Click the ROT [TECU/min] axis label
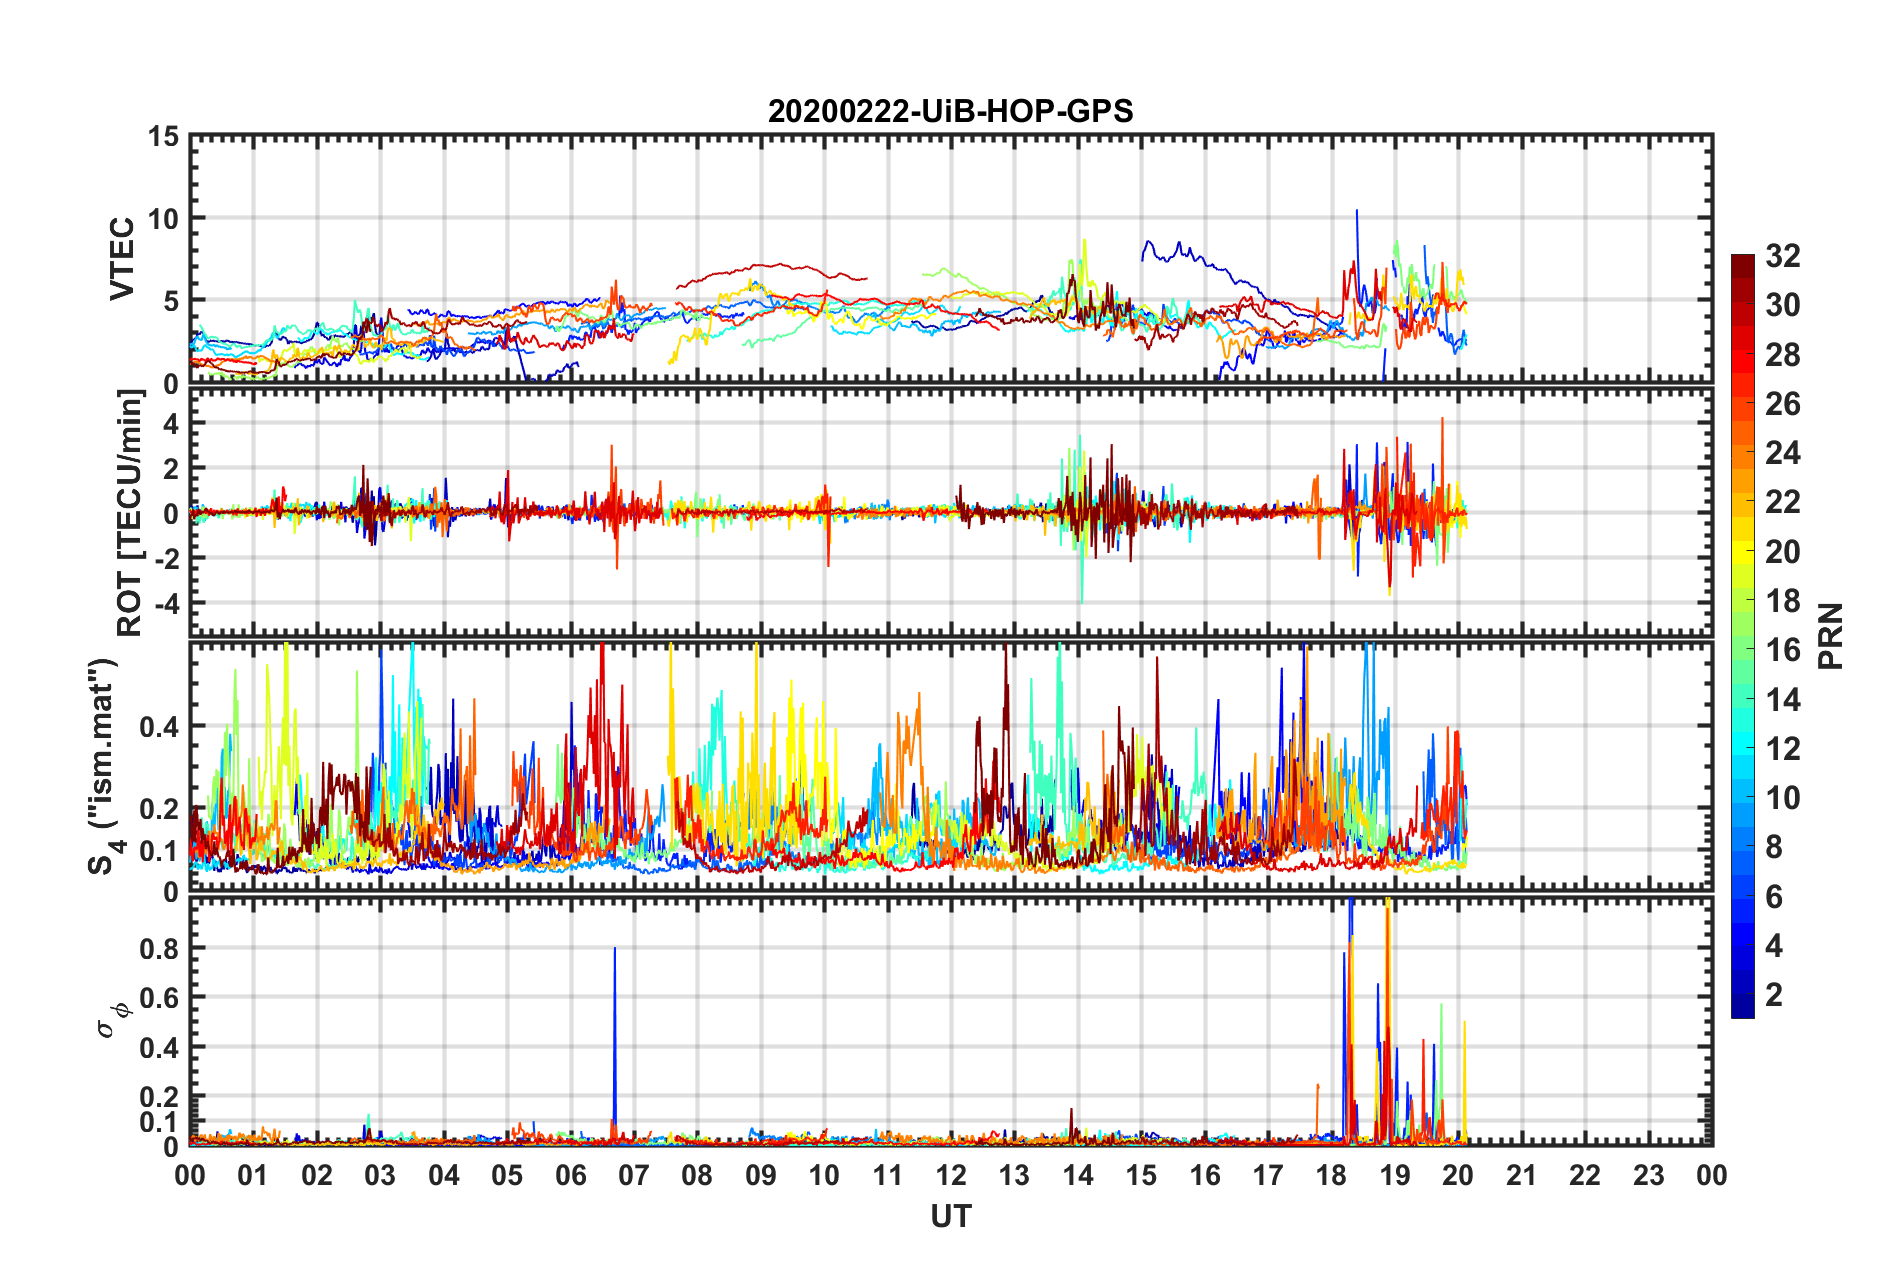Image resolution: width=1902 pixels, height=1272 pixels. point(130,513)
